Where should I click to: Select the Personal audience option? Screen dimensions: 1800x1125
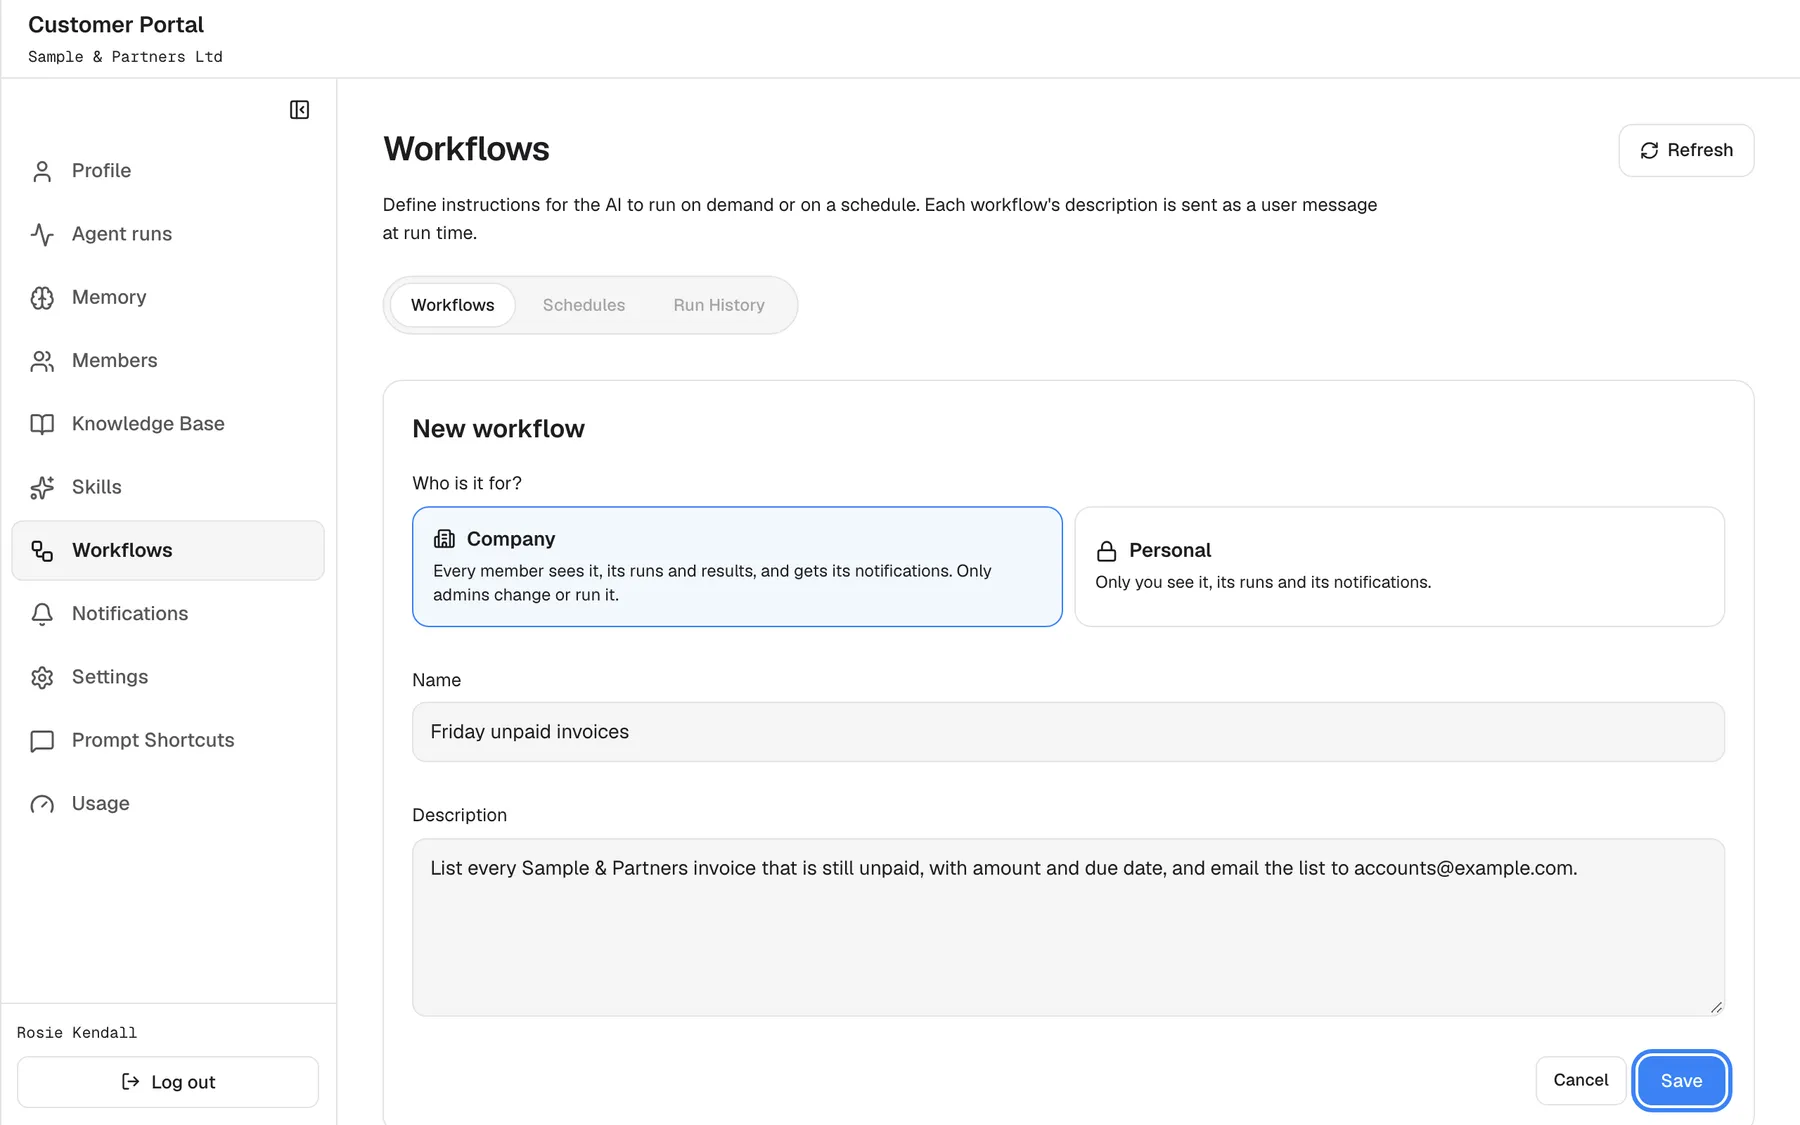(x=1399, y=566)
